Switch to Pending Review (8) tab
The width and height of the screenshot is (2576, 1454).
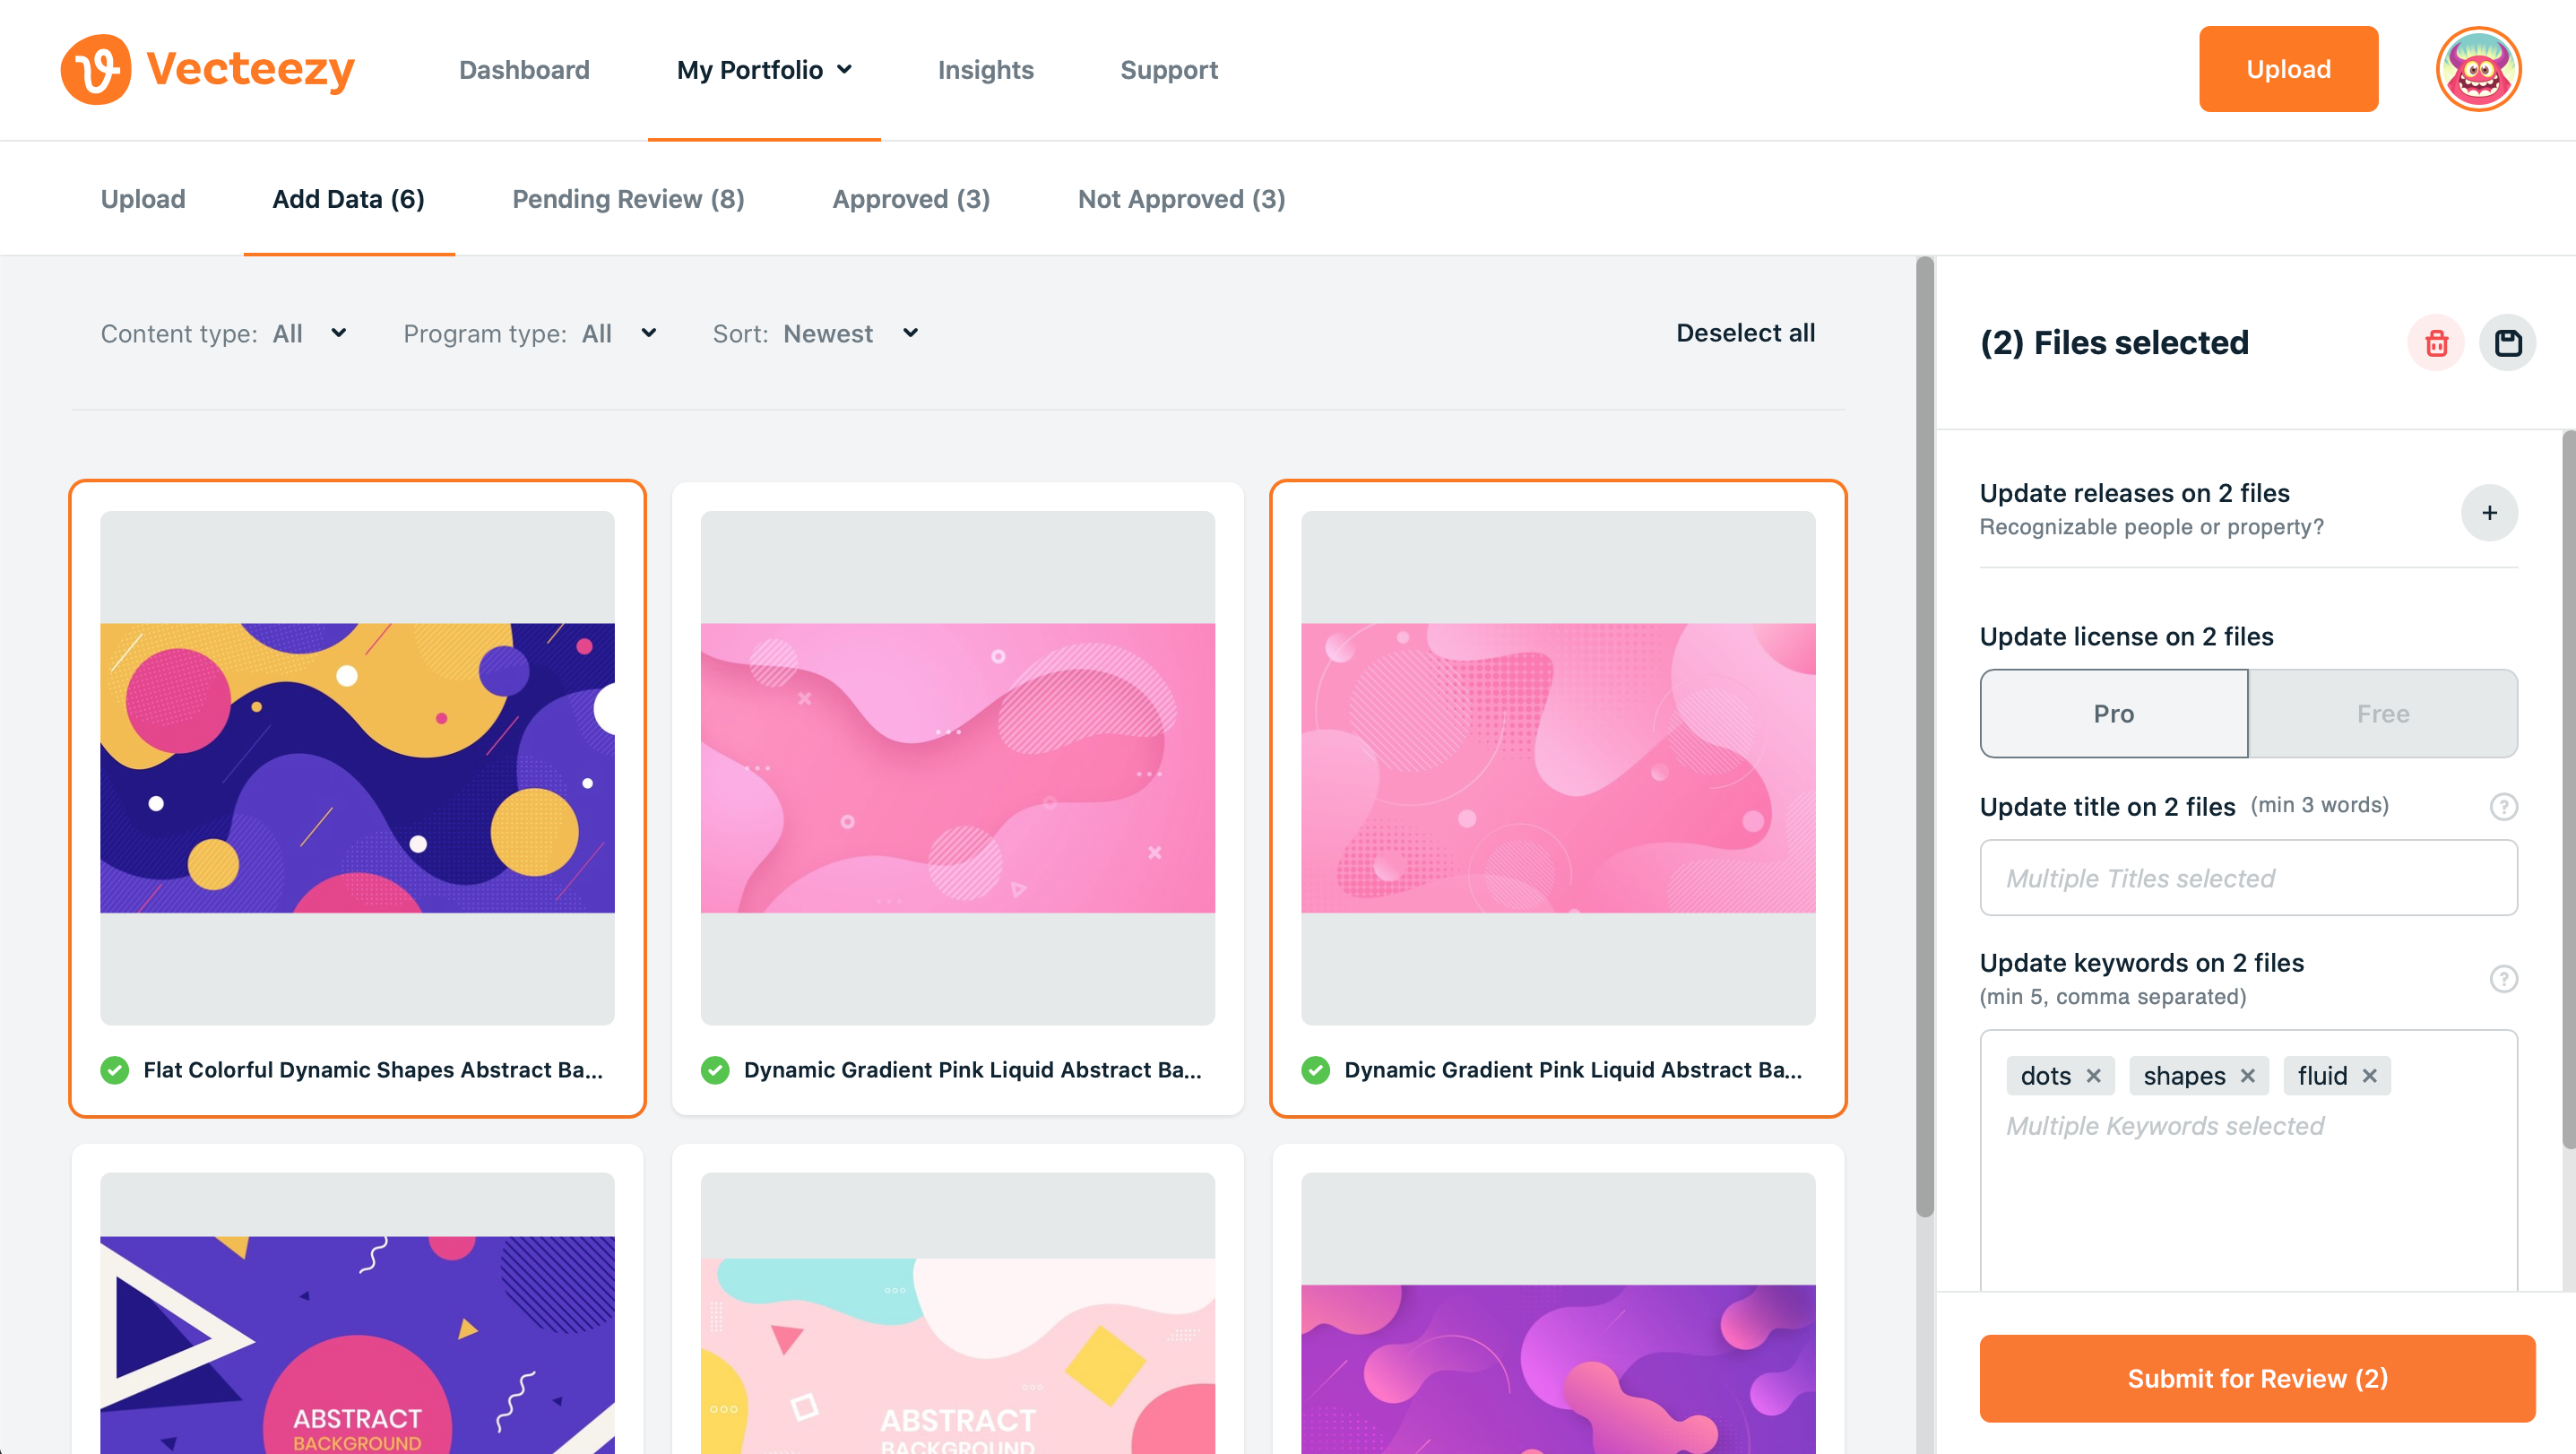pyautogui.click(x=628, y=199)
